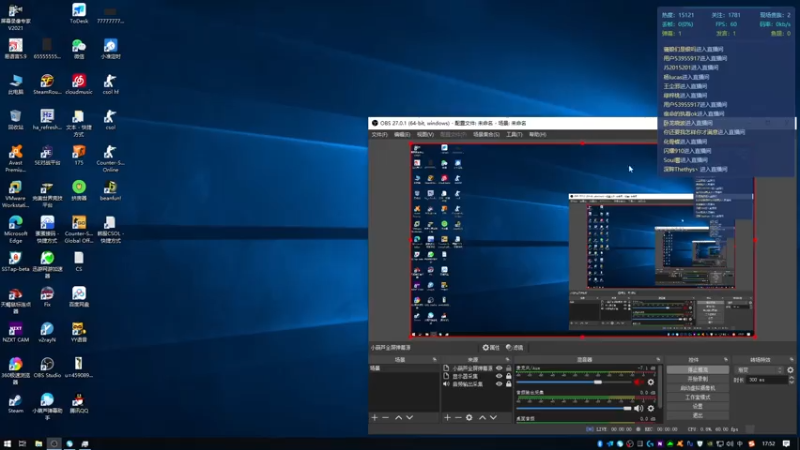
Task: Toggle visibility of display capture source
Action: 499,376
